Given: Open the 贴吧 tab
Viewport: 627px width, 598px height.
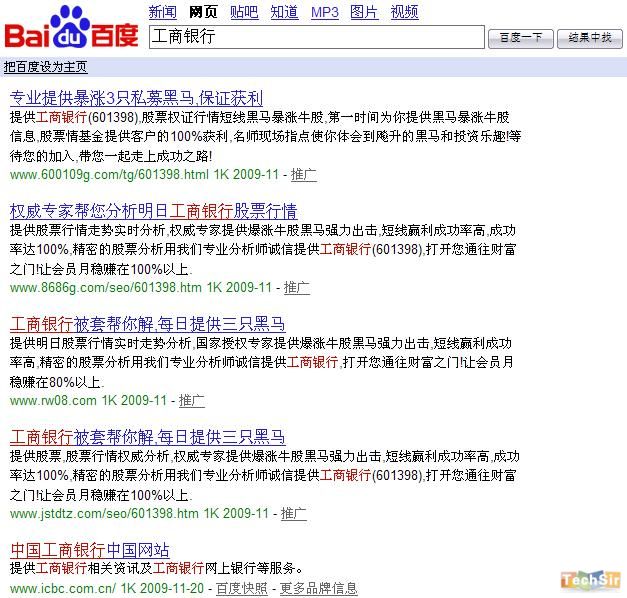Looking at the screenshot, I should [x=244, y=12].
